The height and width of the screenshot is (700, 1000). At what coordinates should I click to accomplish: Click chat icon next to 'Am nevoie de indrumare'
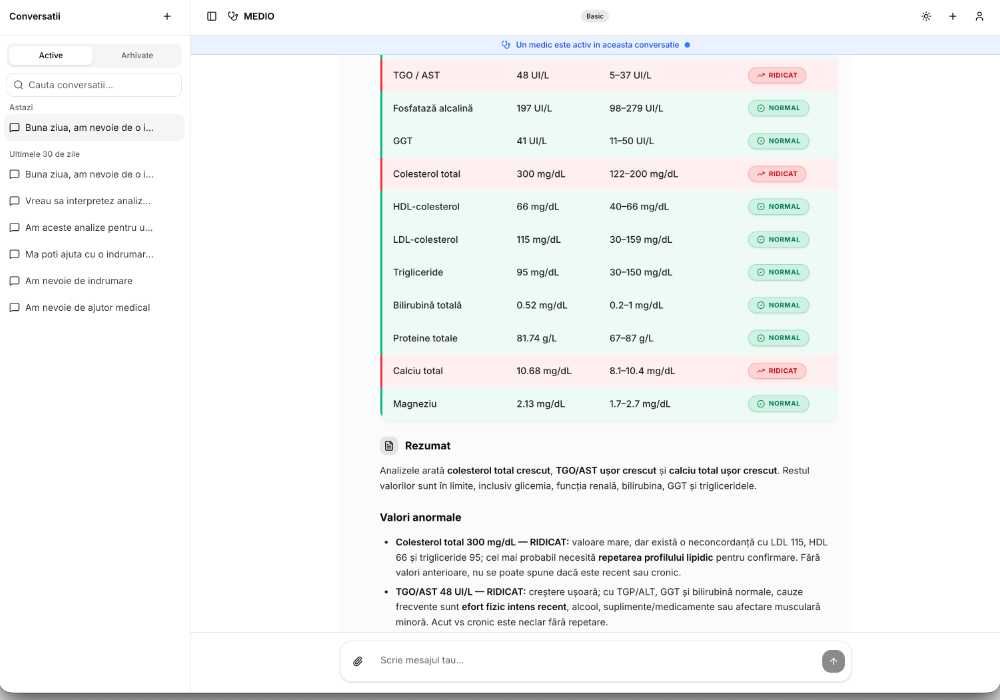coord(15,281)
